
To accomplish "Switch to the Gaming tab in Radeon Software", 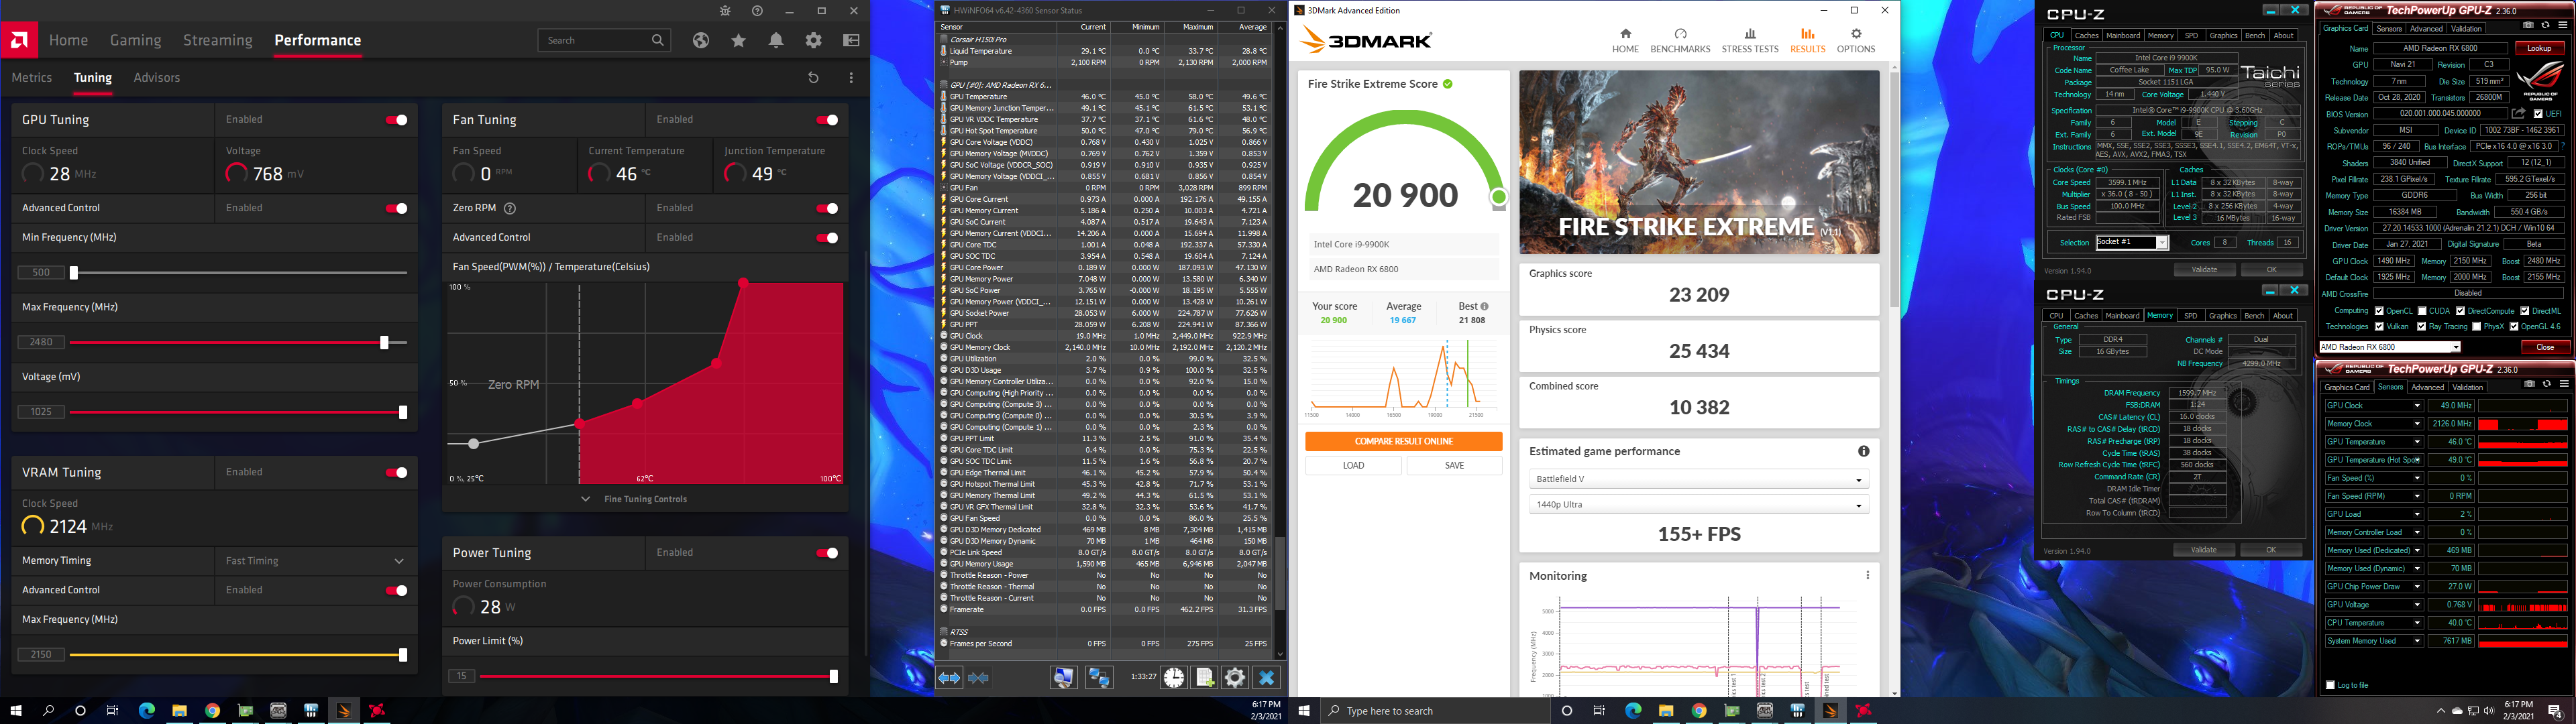I will [136, 40].
